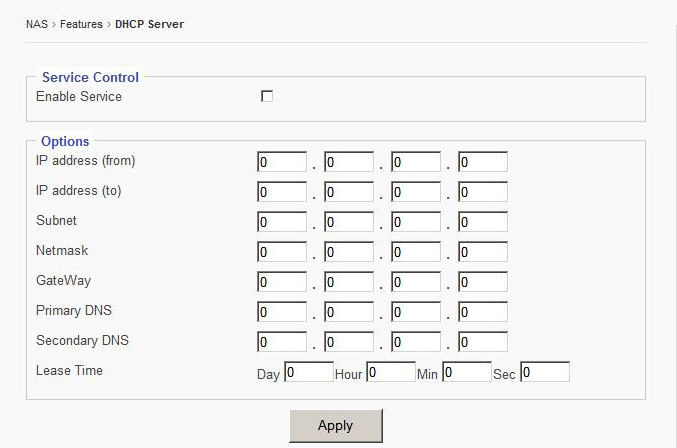Focus the third Subnet octet field
The height and width of the screenshot is (448, 677).
coord(416,222)
